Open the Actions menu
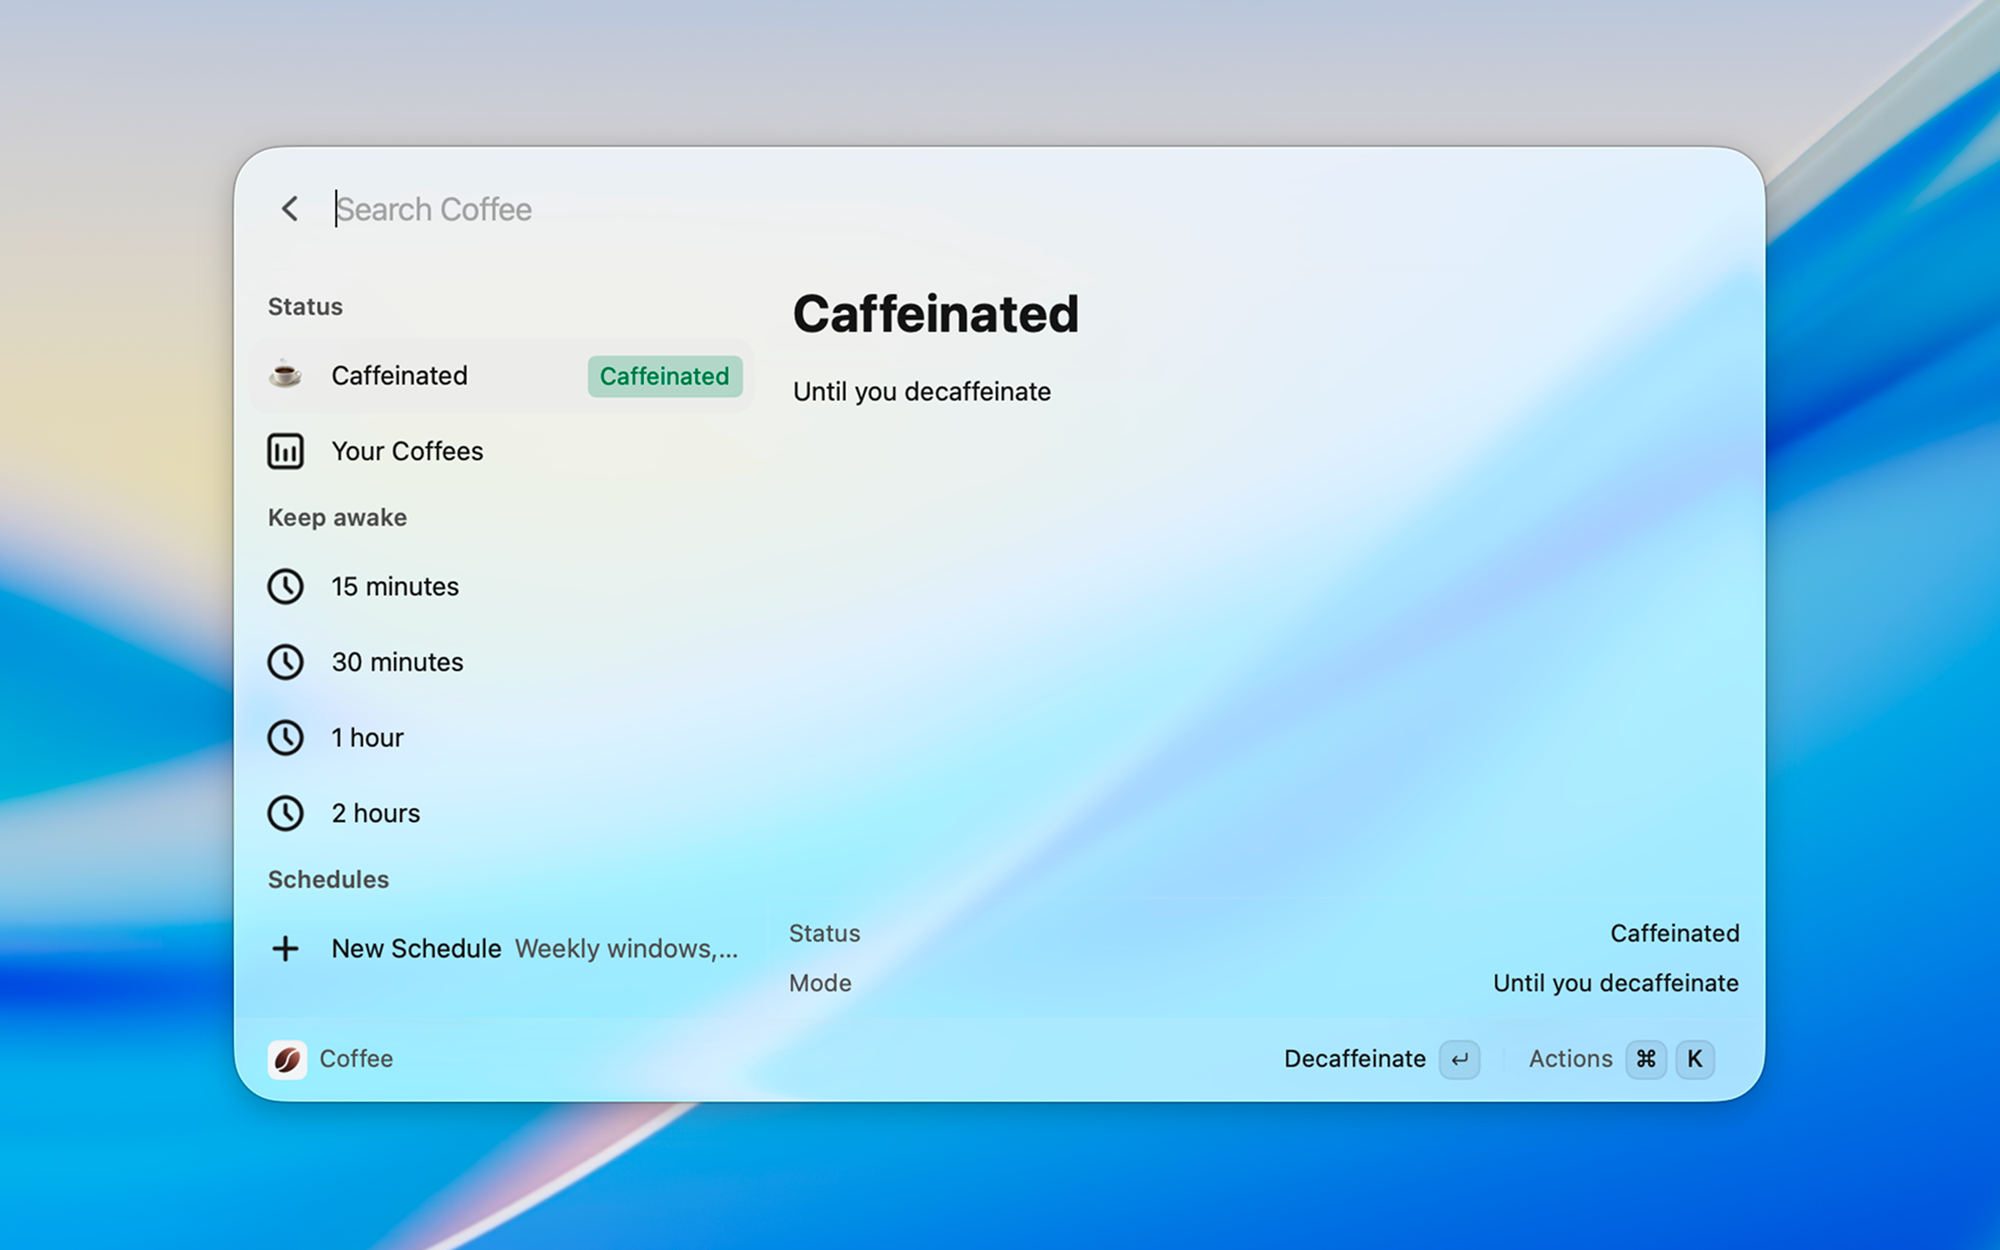2000x1250 pixels. coord(1570,1058)
